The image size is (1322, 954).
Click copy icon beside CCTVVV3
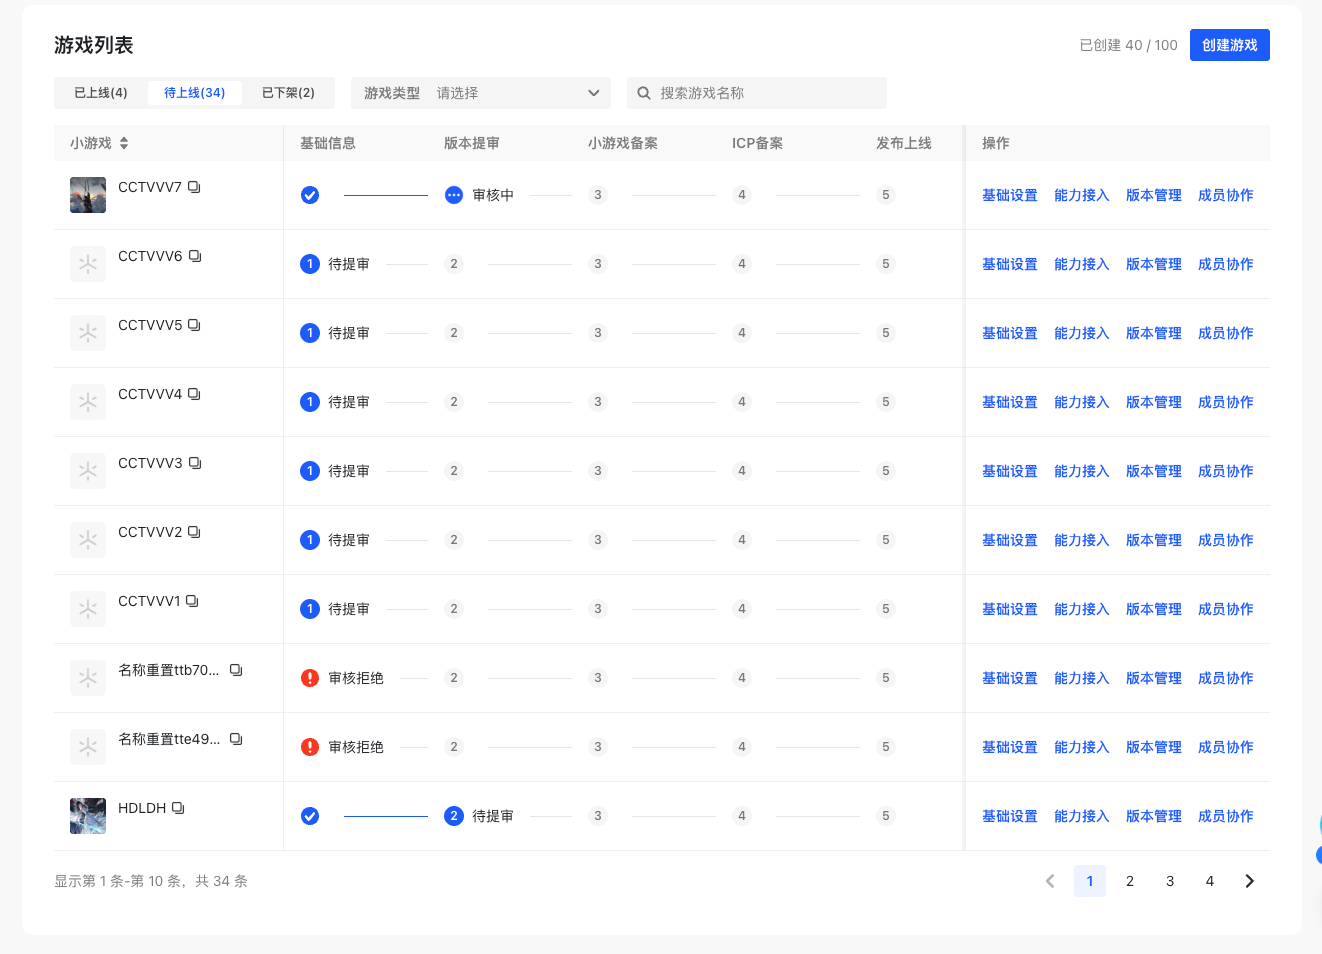(195, 463)
